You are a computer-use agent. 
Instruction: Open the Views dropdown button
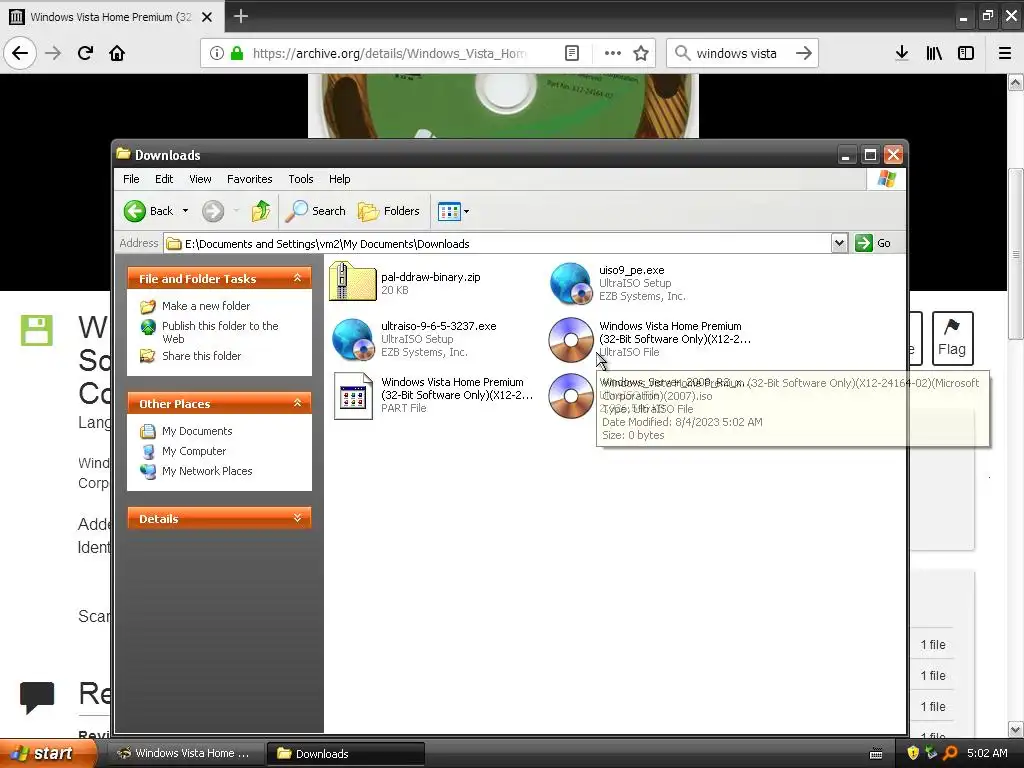[453, 211]
